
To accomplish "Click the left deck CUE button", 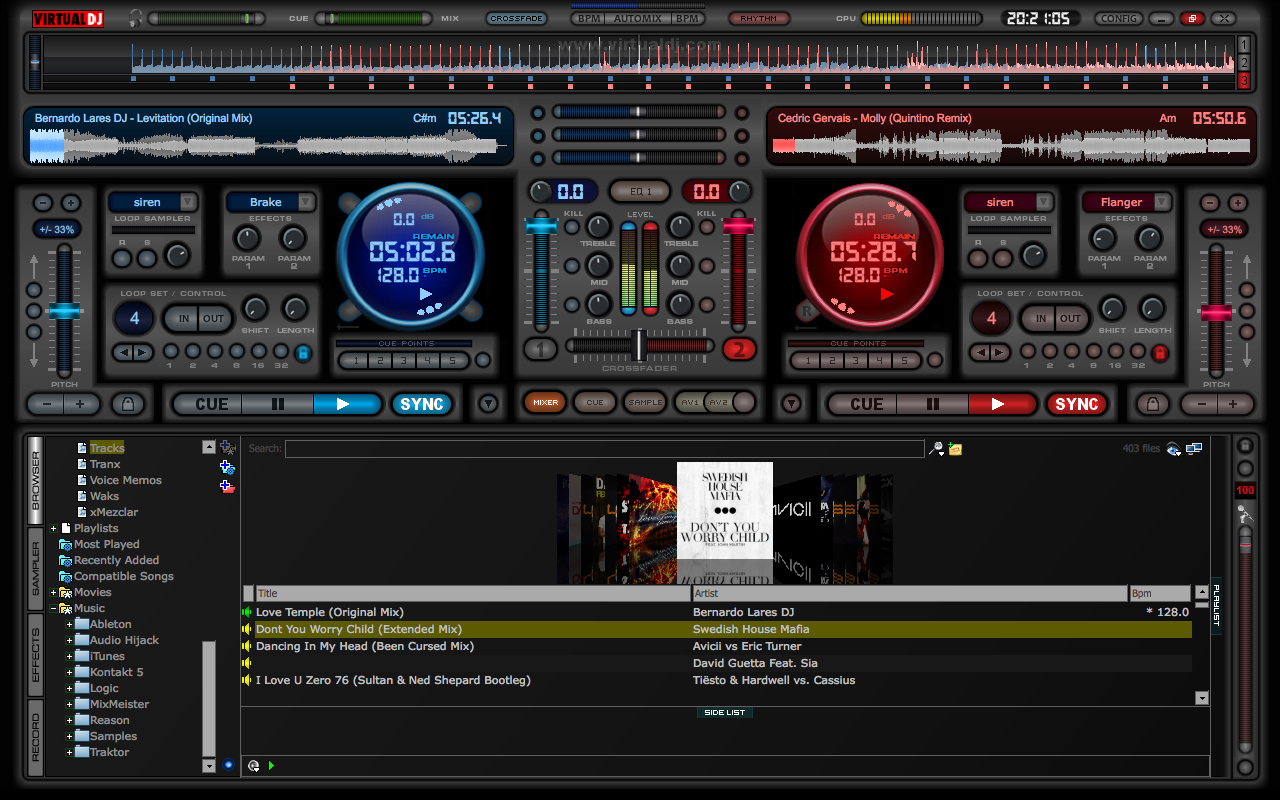I will 210,404.
